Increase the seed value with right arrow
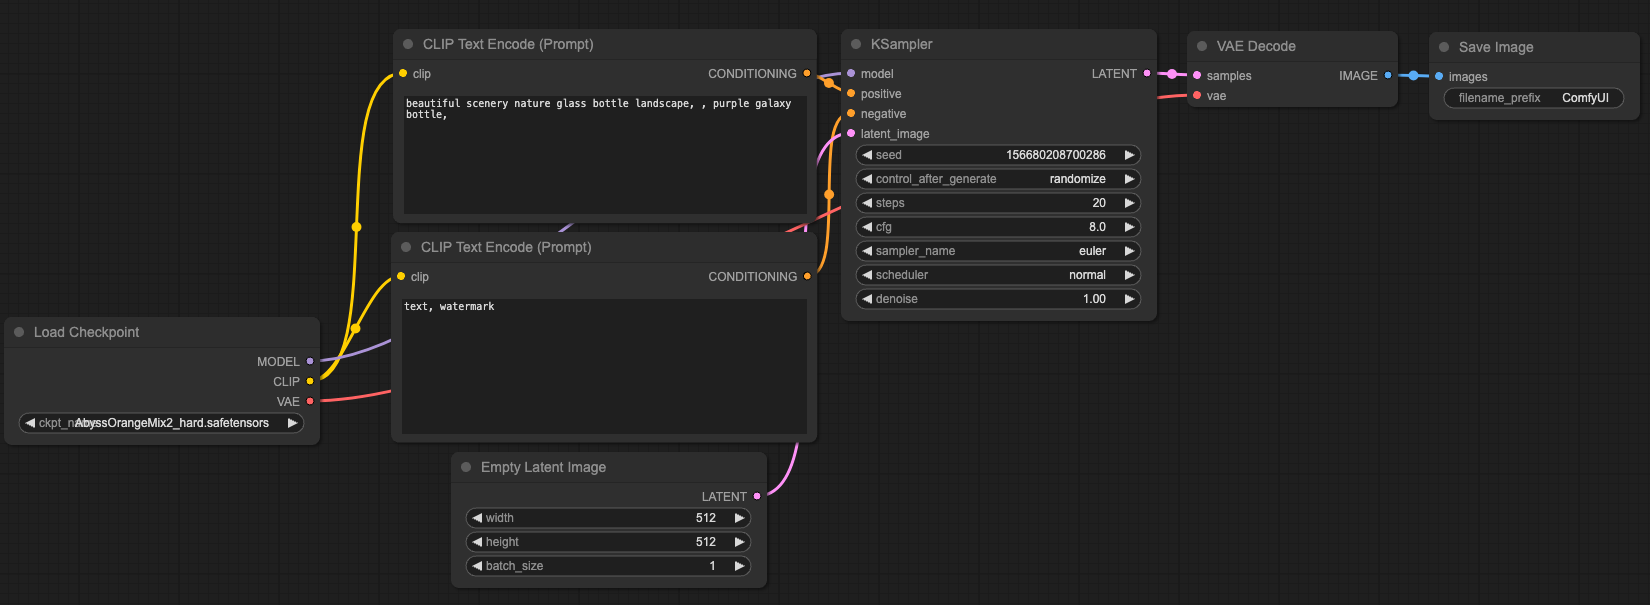The width and height of the screenshot is (1650, 605). pos(1129,155)
